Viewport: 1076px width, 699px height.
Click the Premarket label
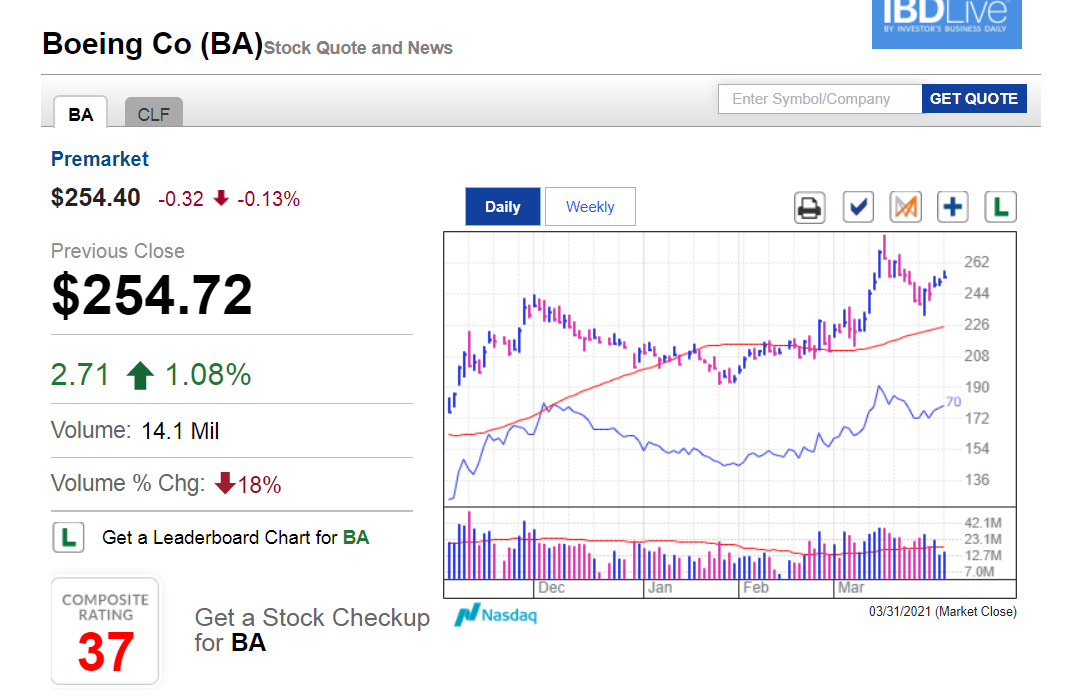(100, 159)
